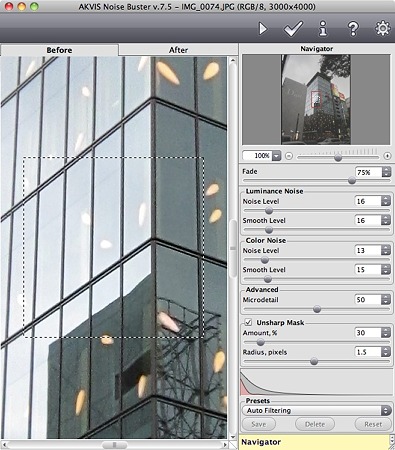Switch to the After tab
Screen dimensions: 395x450
point(178,50)
